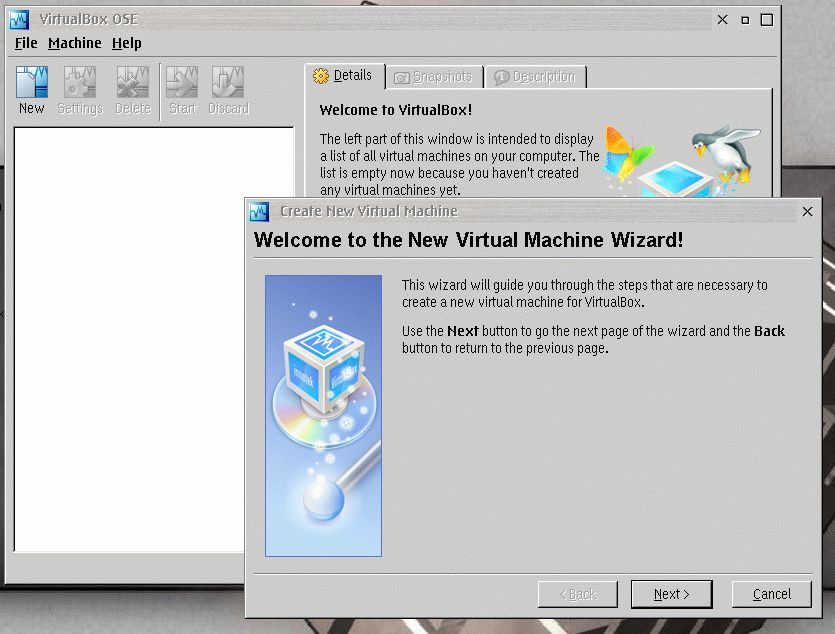Click the Create New Virtual Machine dialog icon

pyautogui.click(x=259, y=212)
